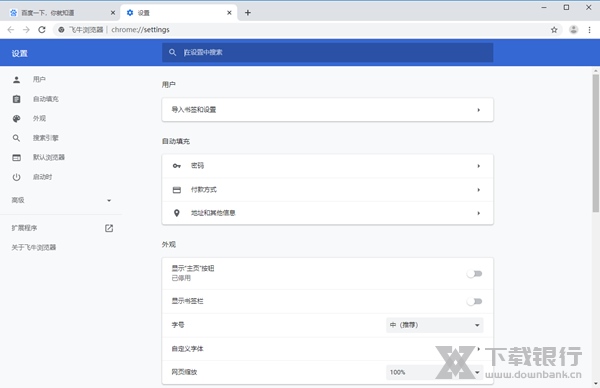
Task: Close the 设置 tab
Action: [229, 13]
